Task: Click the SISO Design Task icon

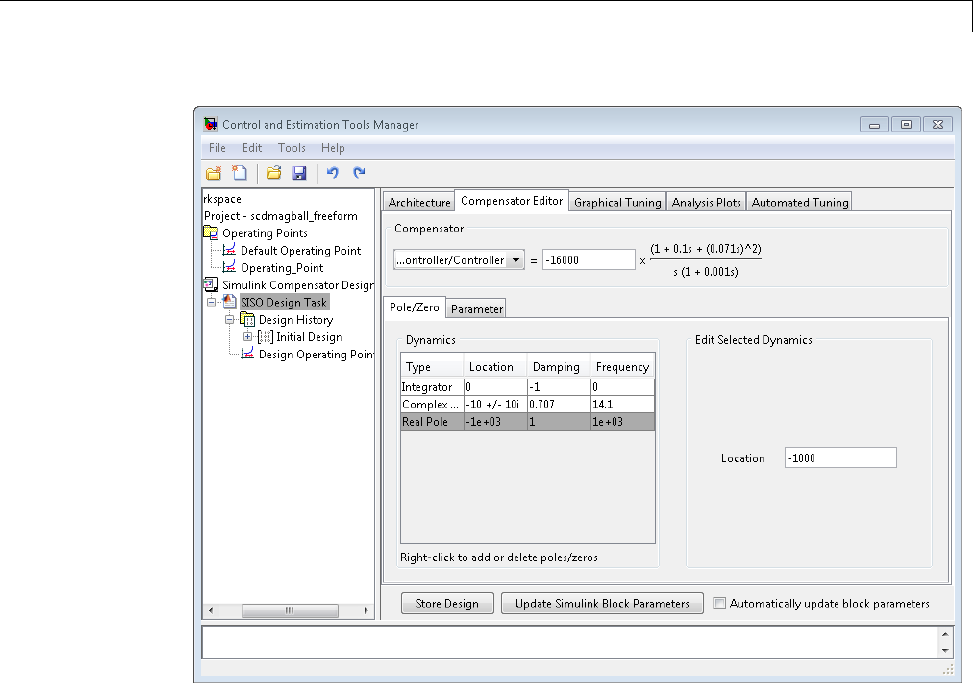Action: [230, 302]
